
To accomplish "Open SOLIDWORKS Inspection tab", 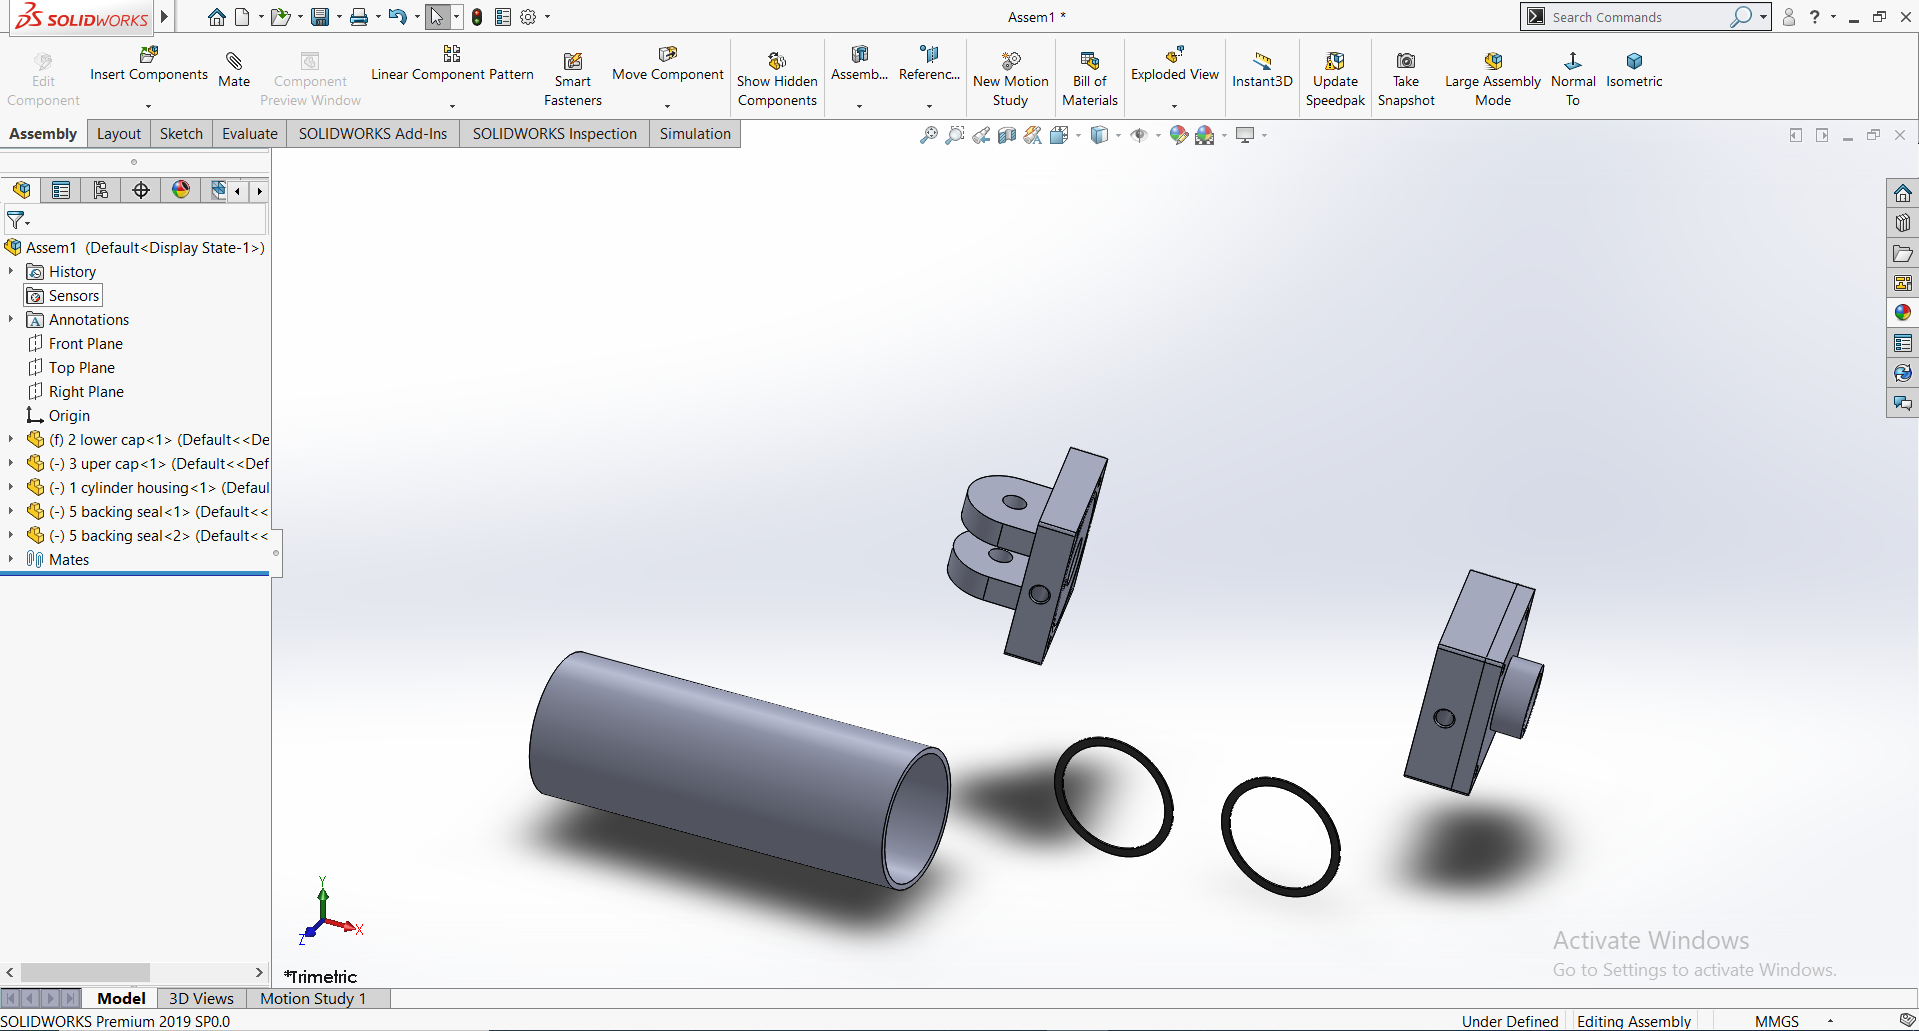I will [x=555, y=134].
